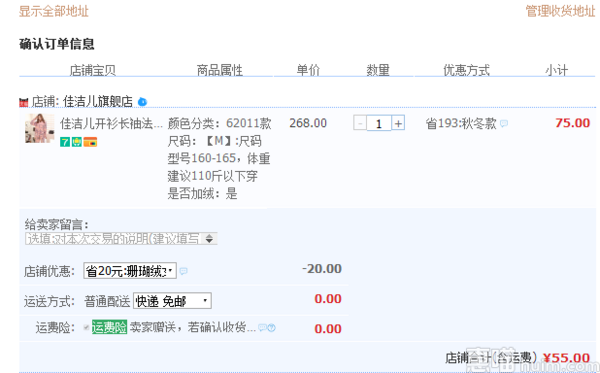This screenshot has width=600, height=373.
Task: Click the 优惠方式 column header
Action: coord(466,70)
